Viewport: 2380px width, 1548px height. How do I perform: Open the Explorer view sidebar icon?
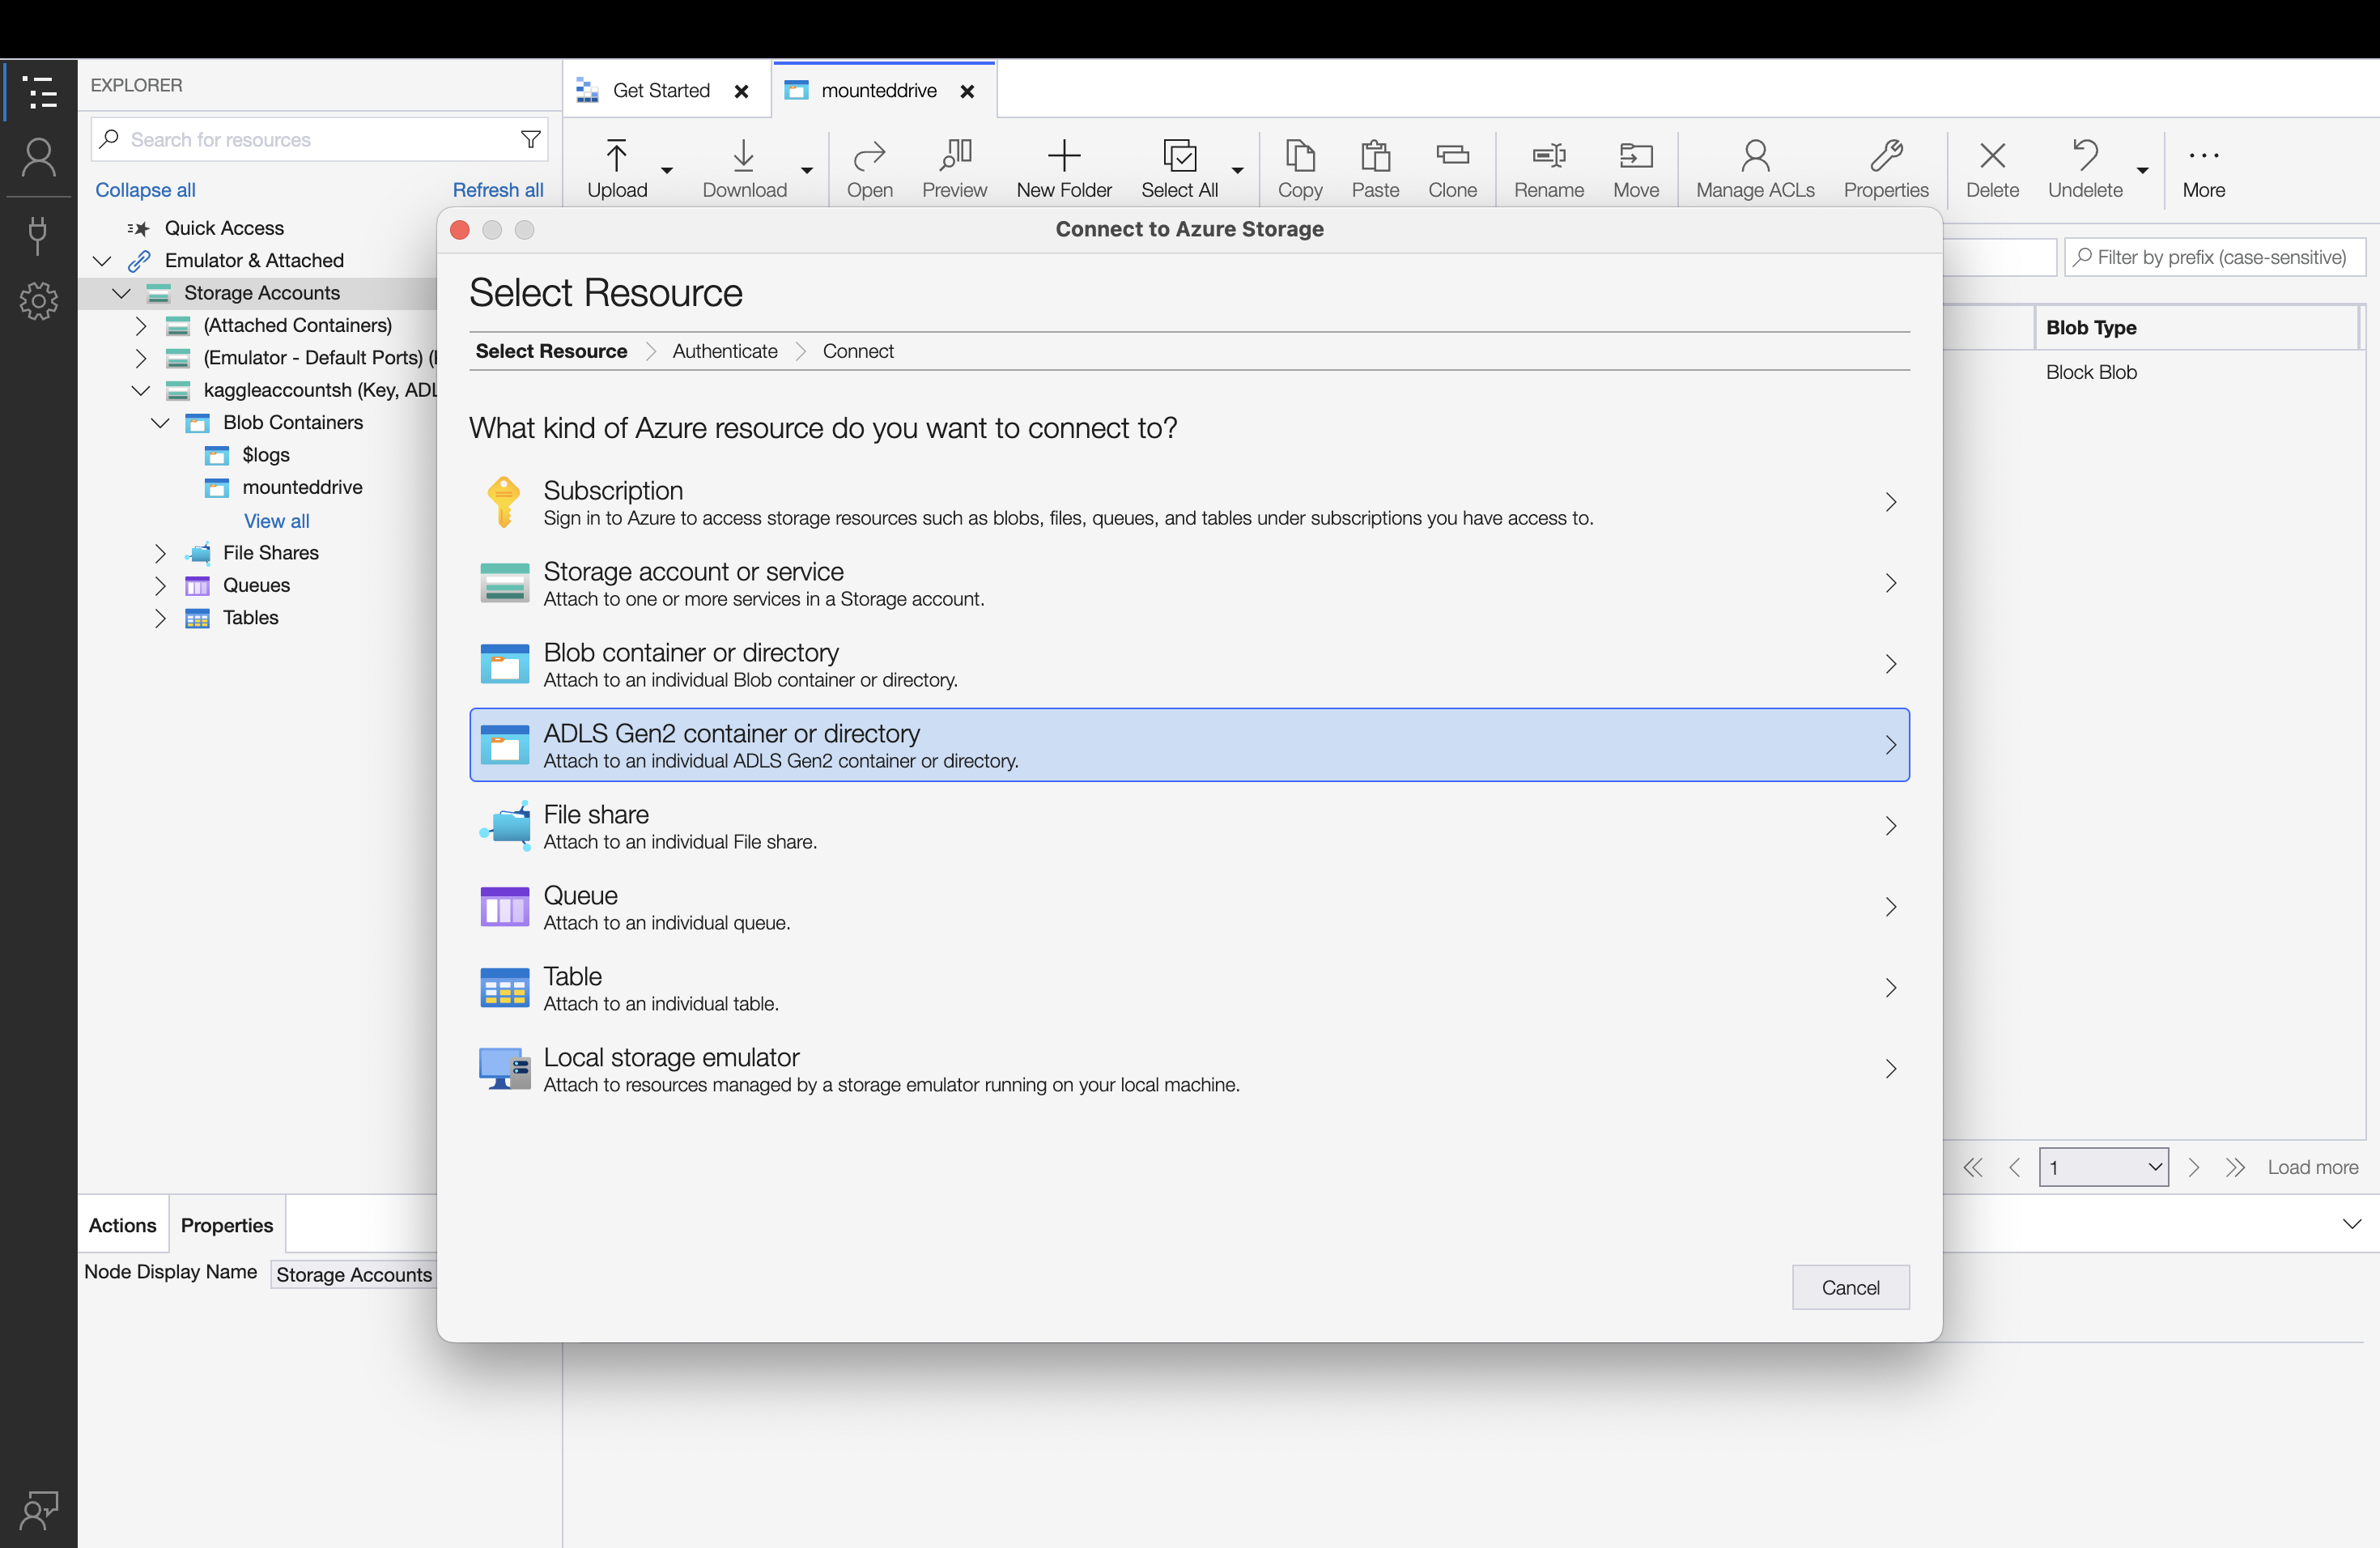coord(39,92)
